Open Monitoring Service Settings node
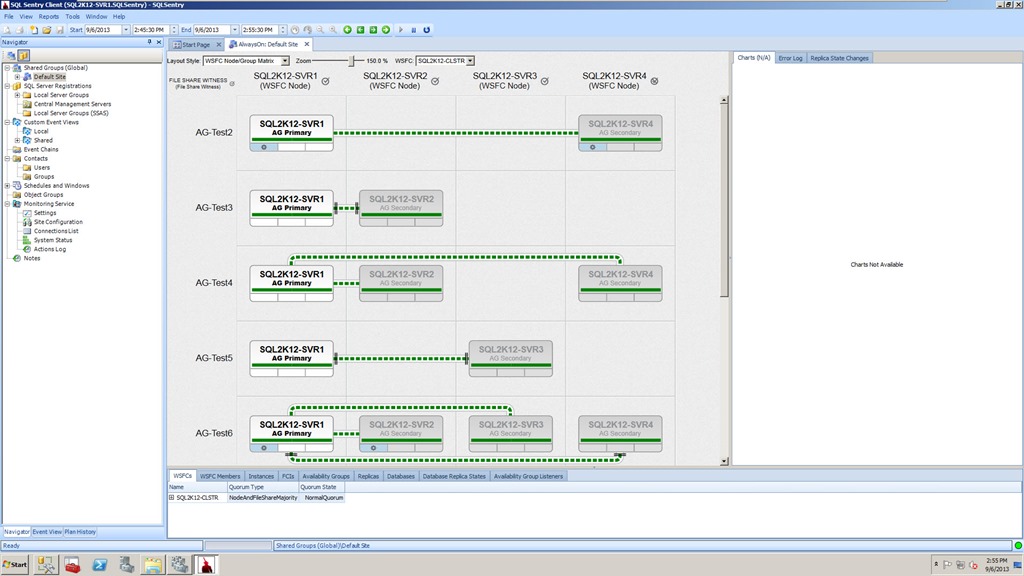 tap(45, 213)
